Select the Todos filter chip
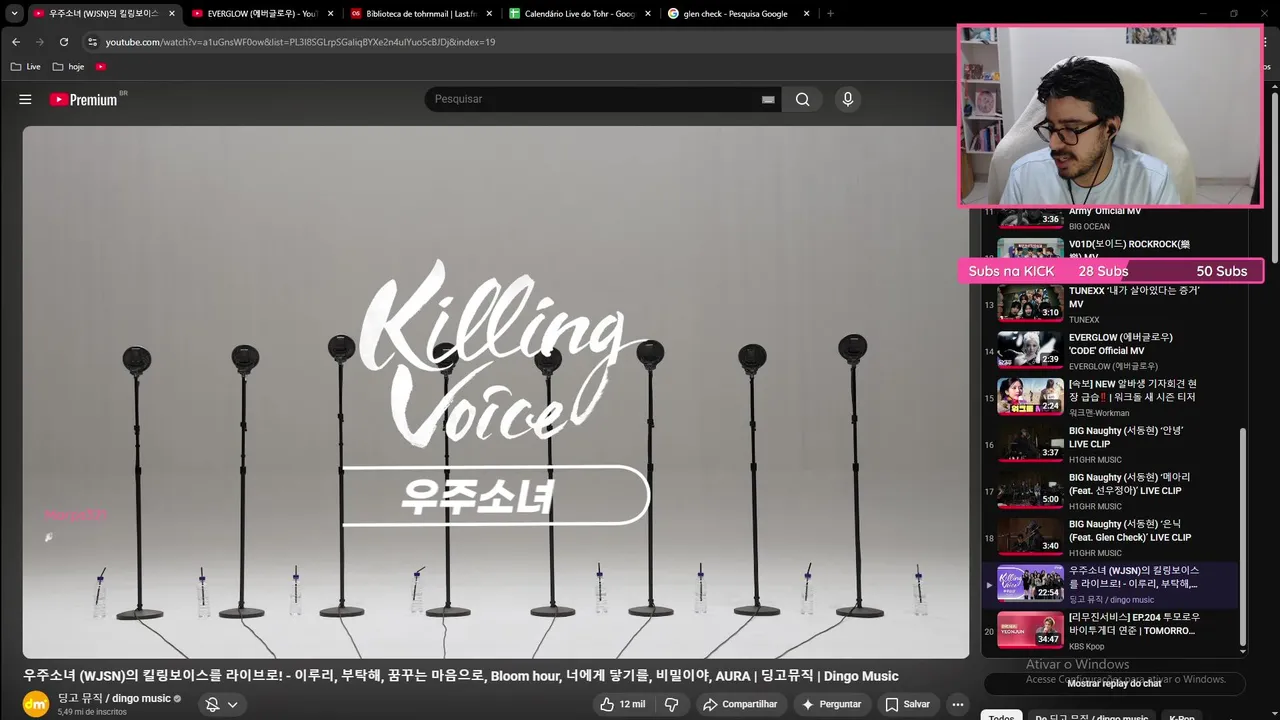Screen dimensions: 1280x720 point(1001,716)
